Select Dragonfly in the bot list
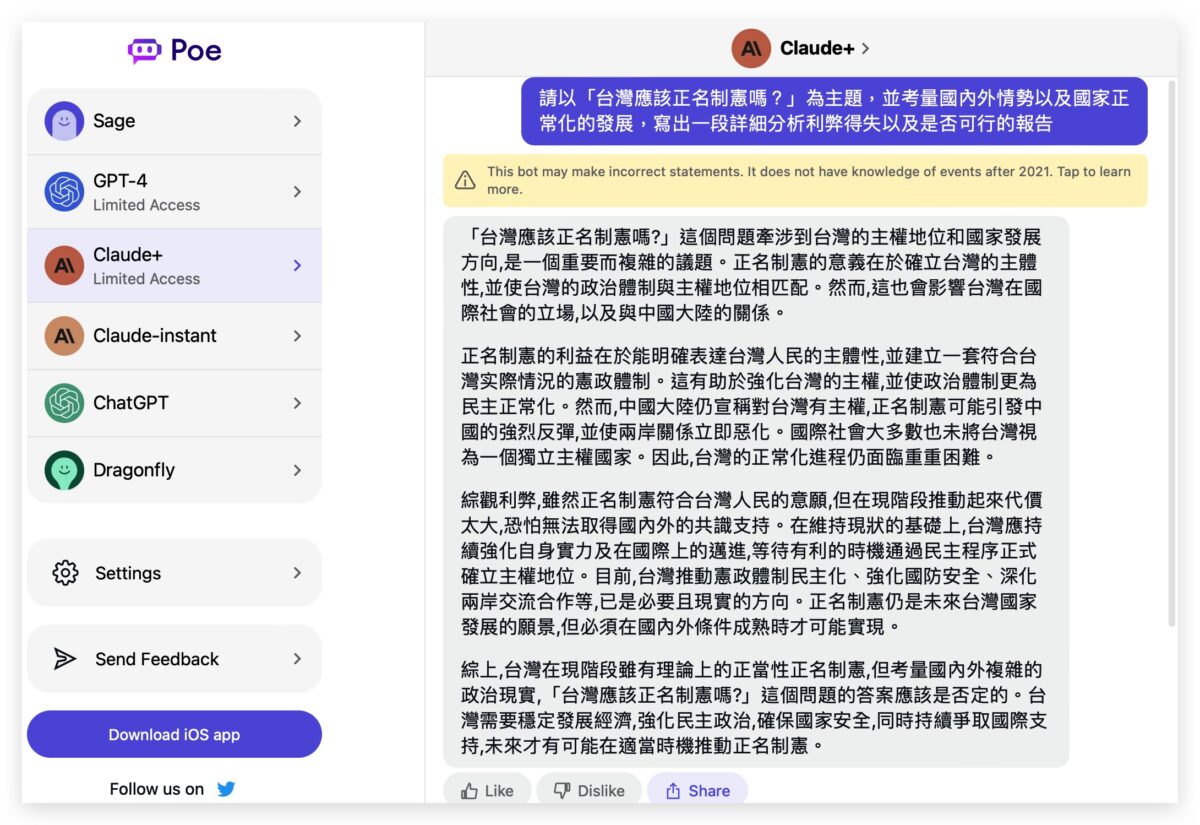1200x825 pixels. coord(174,470)
